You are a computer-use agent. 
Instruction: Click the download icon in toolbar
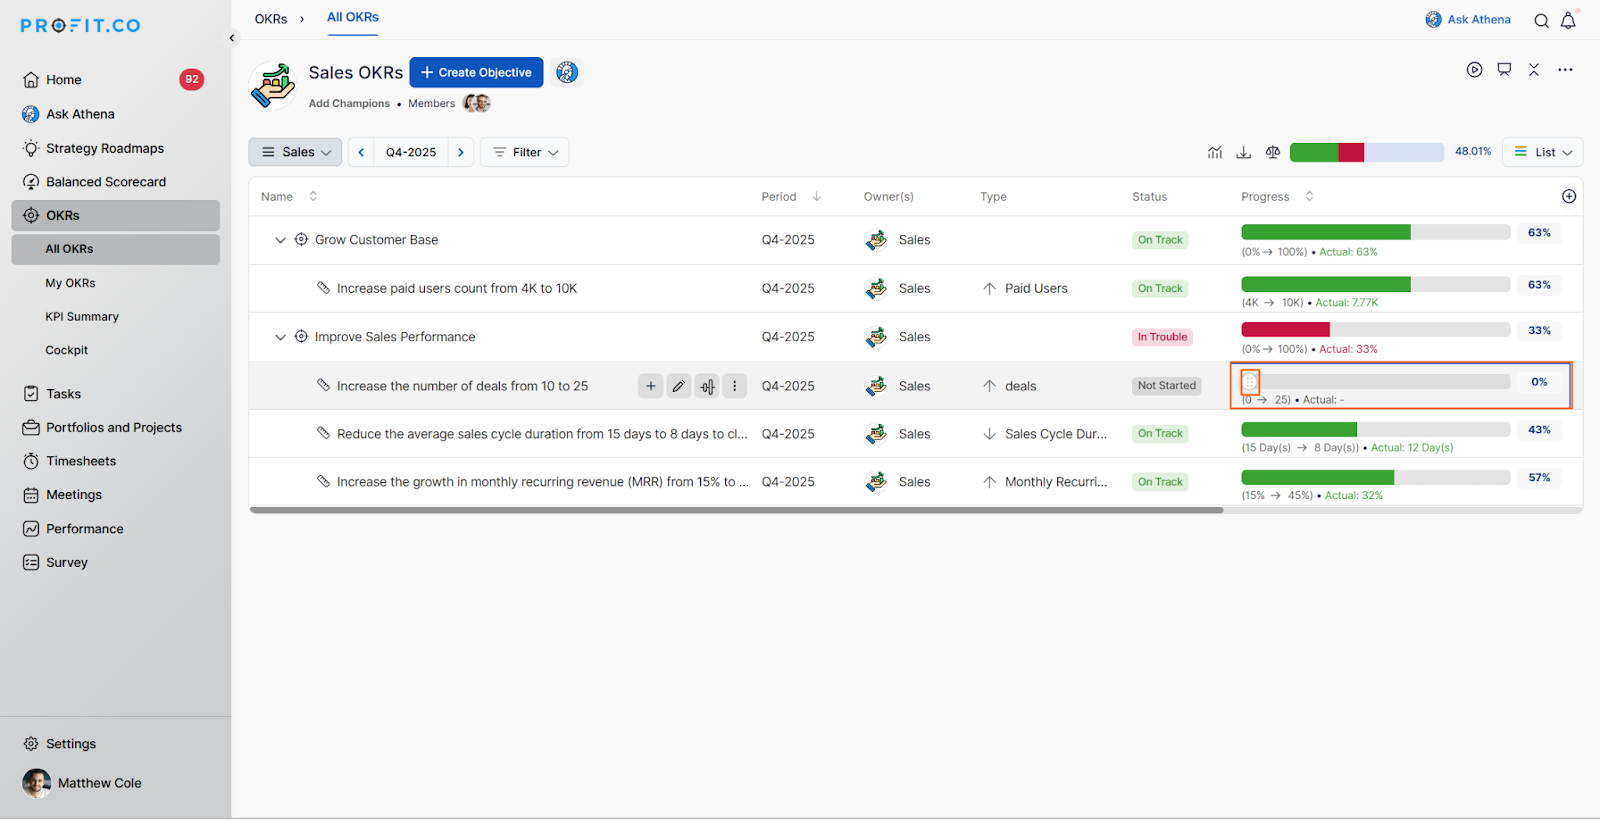pos(1243,152)
